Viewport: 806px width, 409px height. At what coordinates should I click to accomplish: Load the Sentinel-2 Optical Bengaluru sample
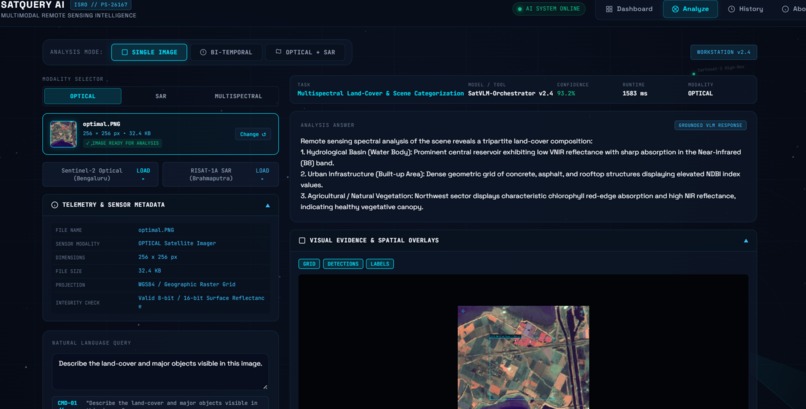pyautogui.click(x=101, y=175)
